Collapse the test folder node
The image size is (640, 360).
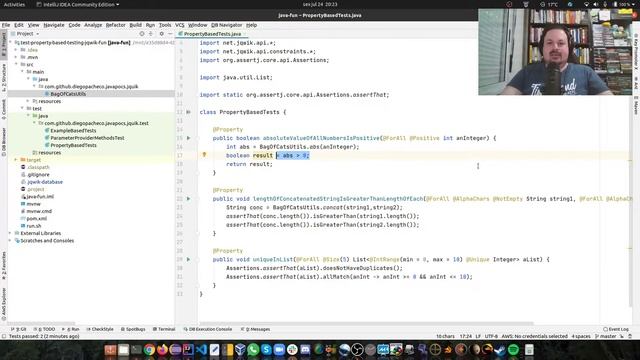22,108
